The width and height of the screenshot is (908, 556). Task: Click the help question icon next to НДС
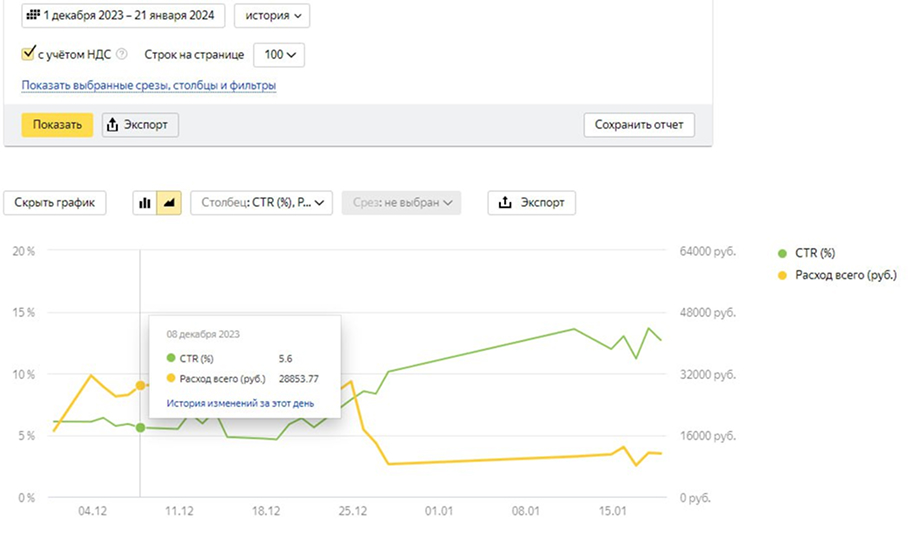click(122, 55)
